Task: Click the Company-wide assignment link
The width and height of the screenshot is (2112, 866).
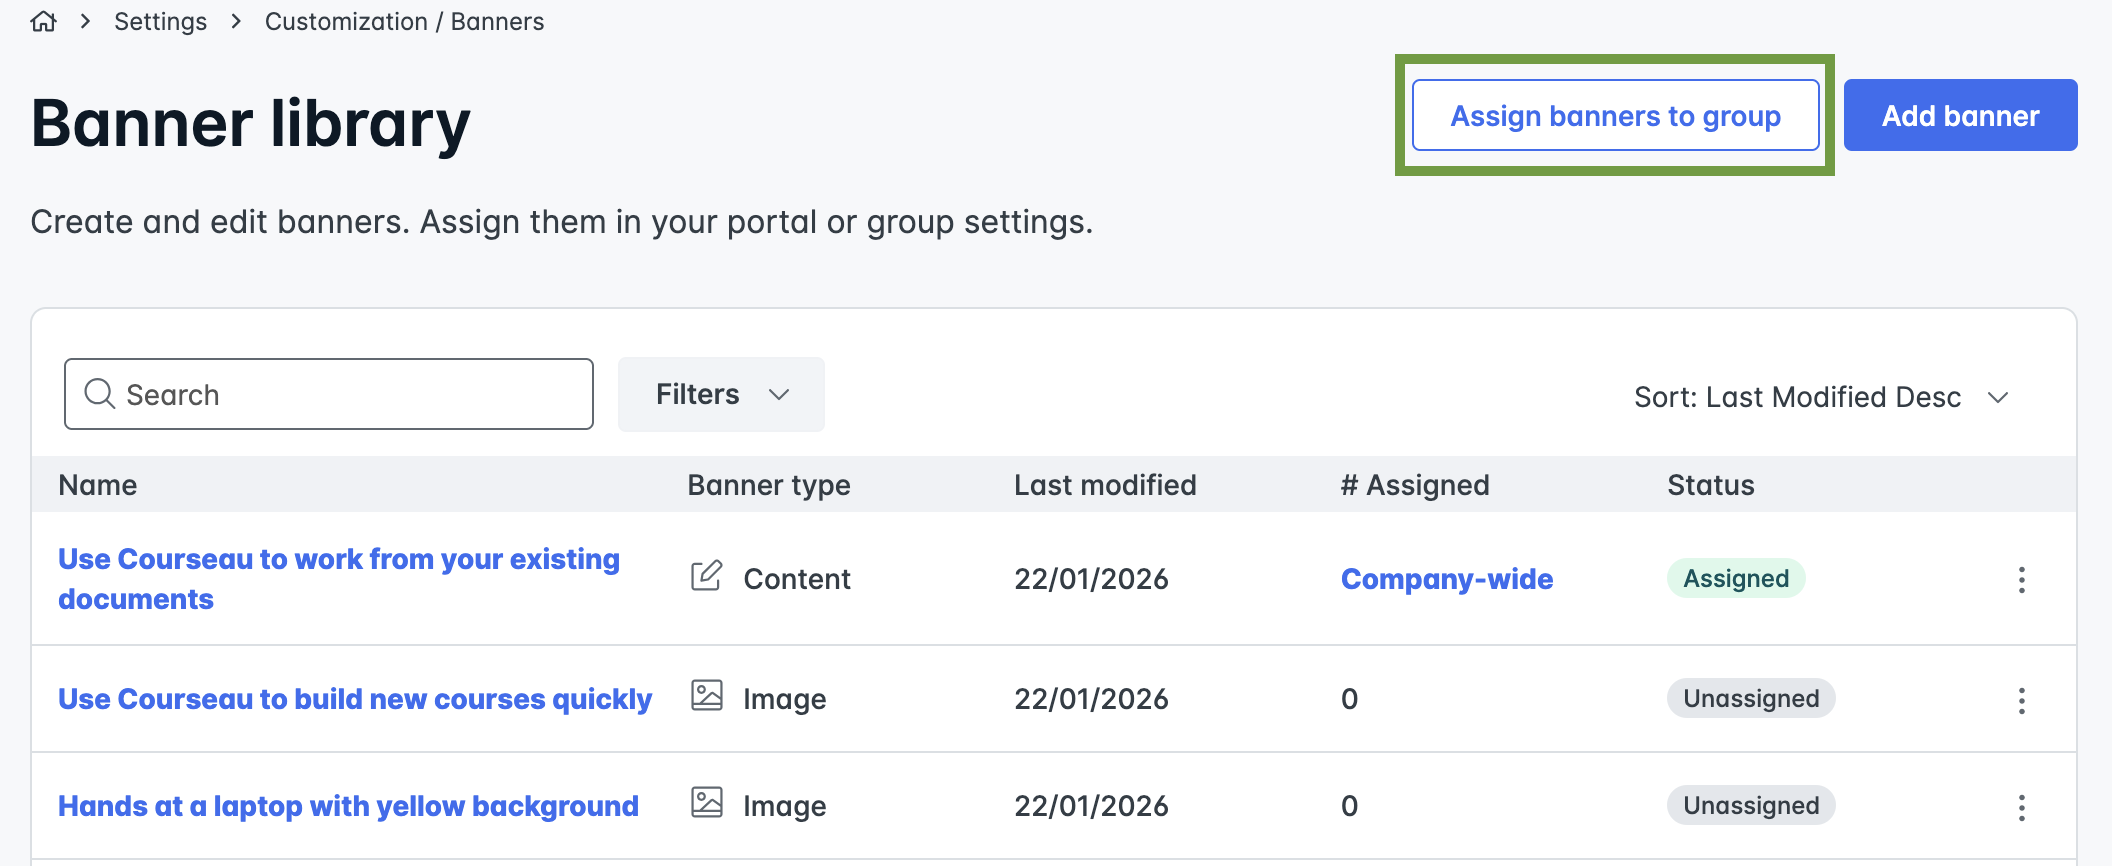Action: (1447, 579)
